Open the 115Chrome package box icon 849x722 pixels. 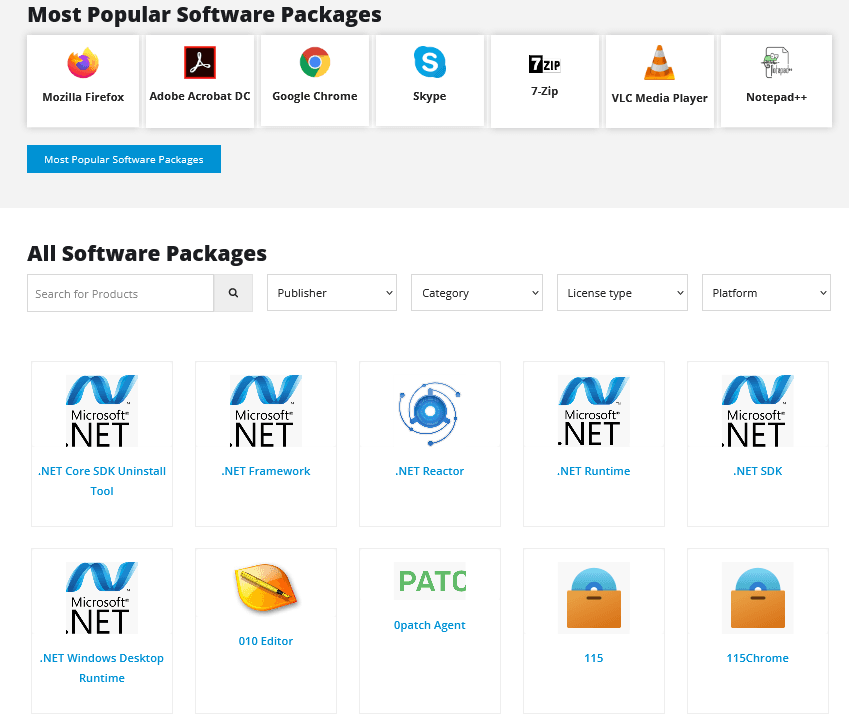point(757,598)
